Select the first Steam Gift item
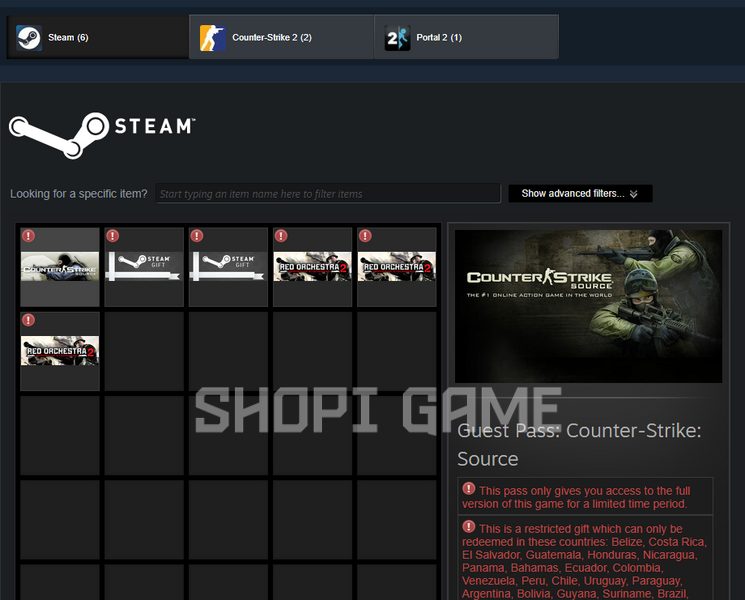 [x=144, y=267]
